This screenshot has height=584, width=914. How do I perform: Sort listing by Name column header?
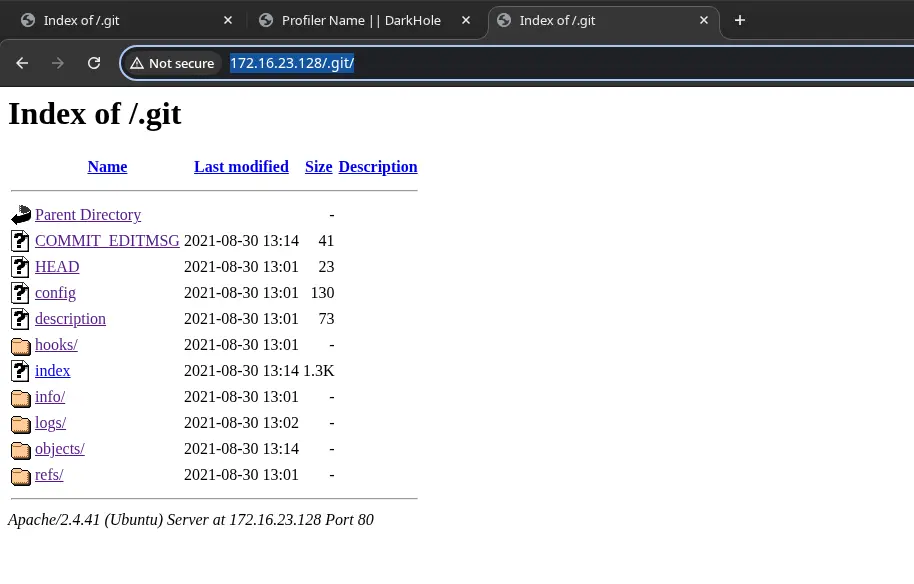pyautogui.click(x=107, y=167)
